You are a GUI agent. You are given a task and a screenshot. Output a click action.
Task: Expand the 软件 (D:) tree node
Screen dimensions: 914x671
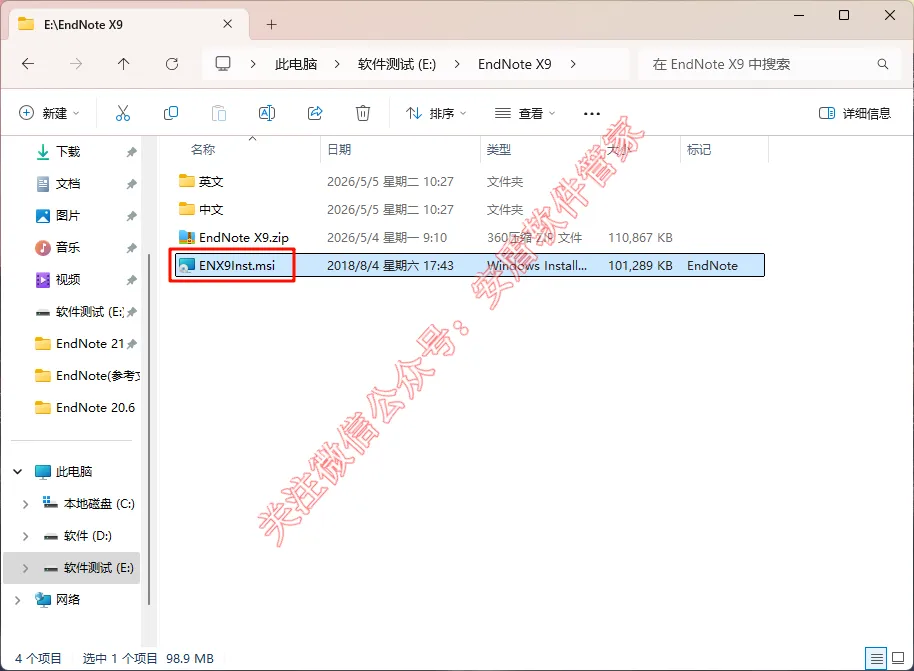point(25,536)
